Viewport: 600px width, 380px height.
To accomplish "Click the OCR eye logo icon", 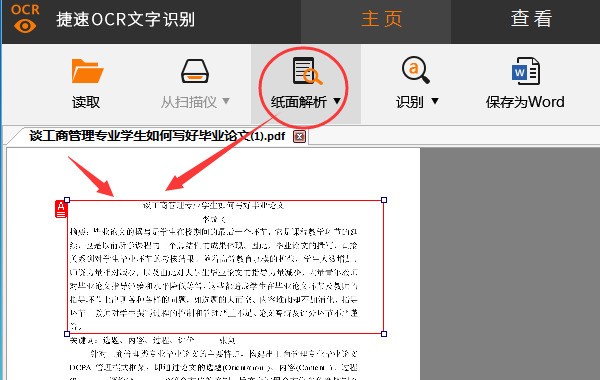I will [x=25, y=18].
